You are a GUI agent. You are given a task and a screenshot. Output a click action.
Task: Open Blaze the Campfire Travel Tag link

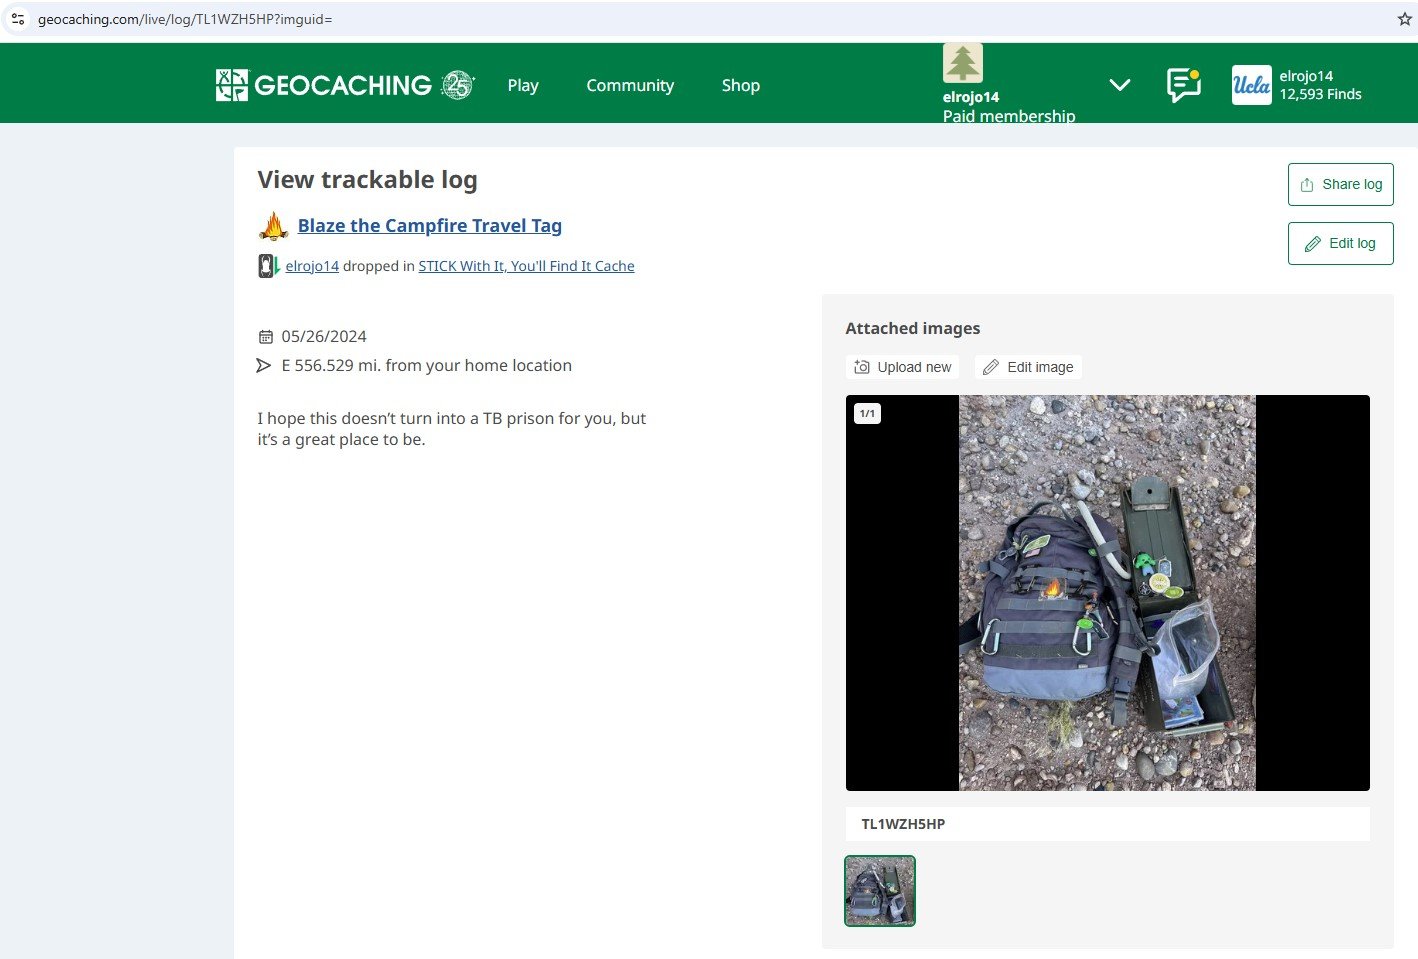tap(430, 226)
